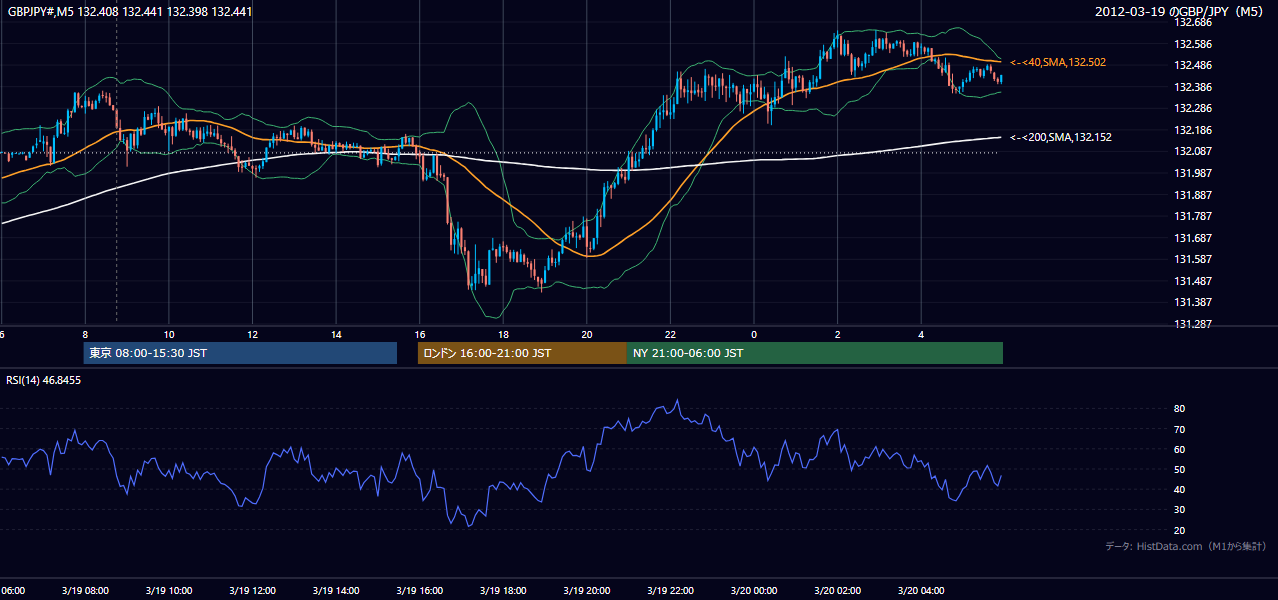
Task: Click the RSI 20 level label
Action: (x=1179, y=530)
